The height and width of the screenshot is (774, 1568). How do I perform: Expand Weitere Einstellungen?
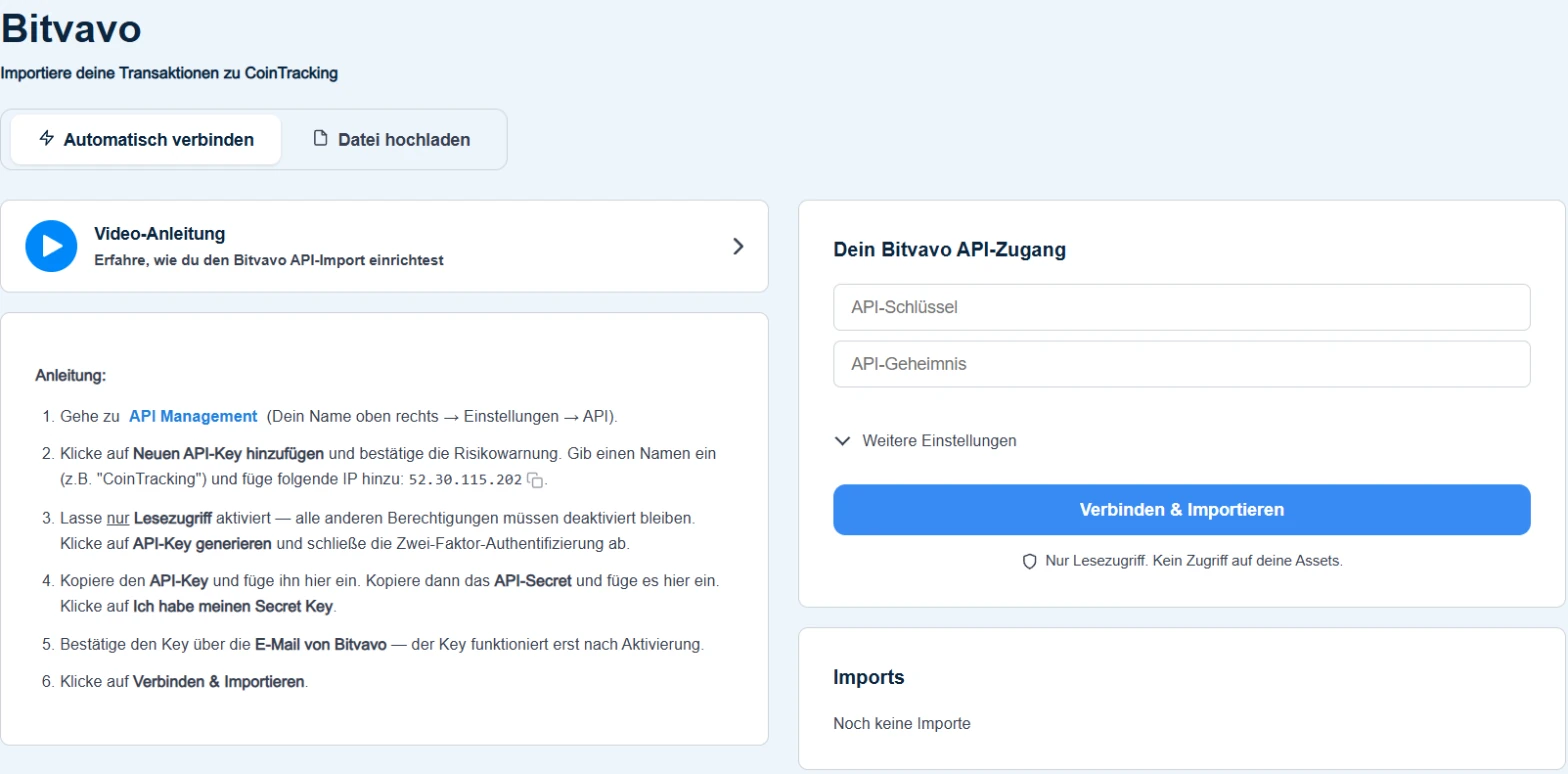click(925, 440)
